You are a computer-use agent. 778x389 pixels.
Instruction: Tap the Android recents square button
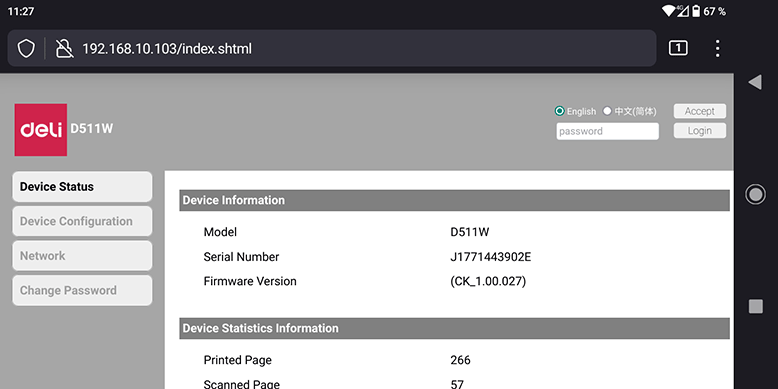(756, 306)
